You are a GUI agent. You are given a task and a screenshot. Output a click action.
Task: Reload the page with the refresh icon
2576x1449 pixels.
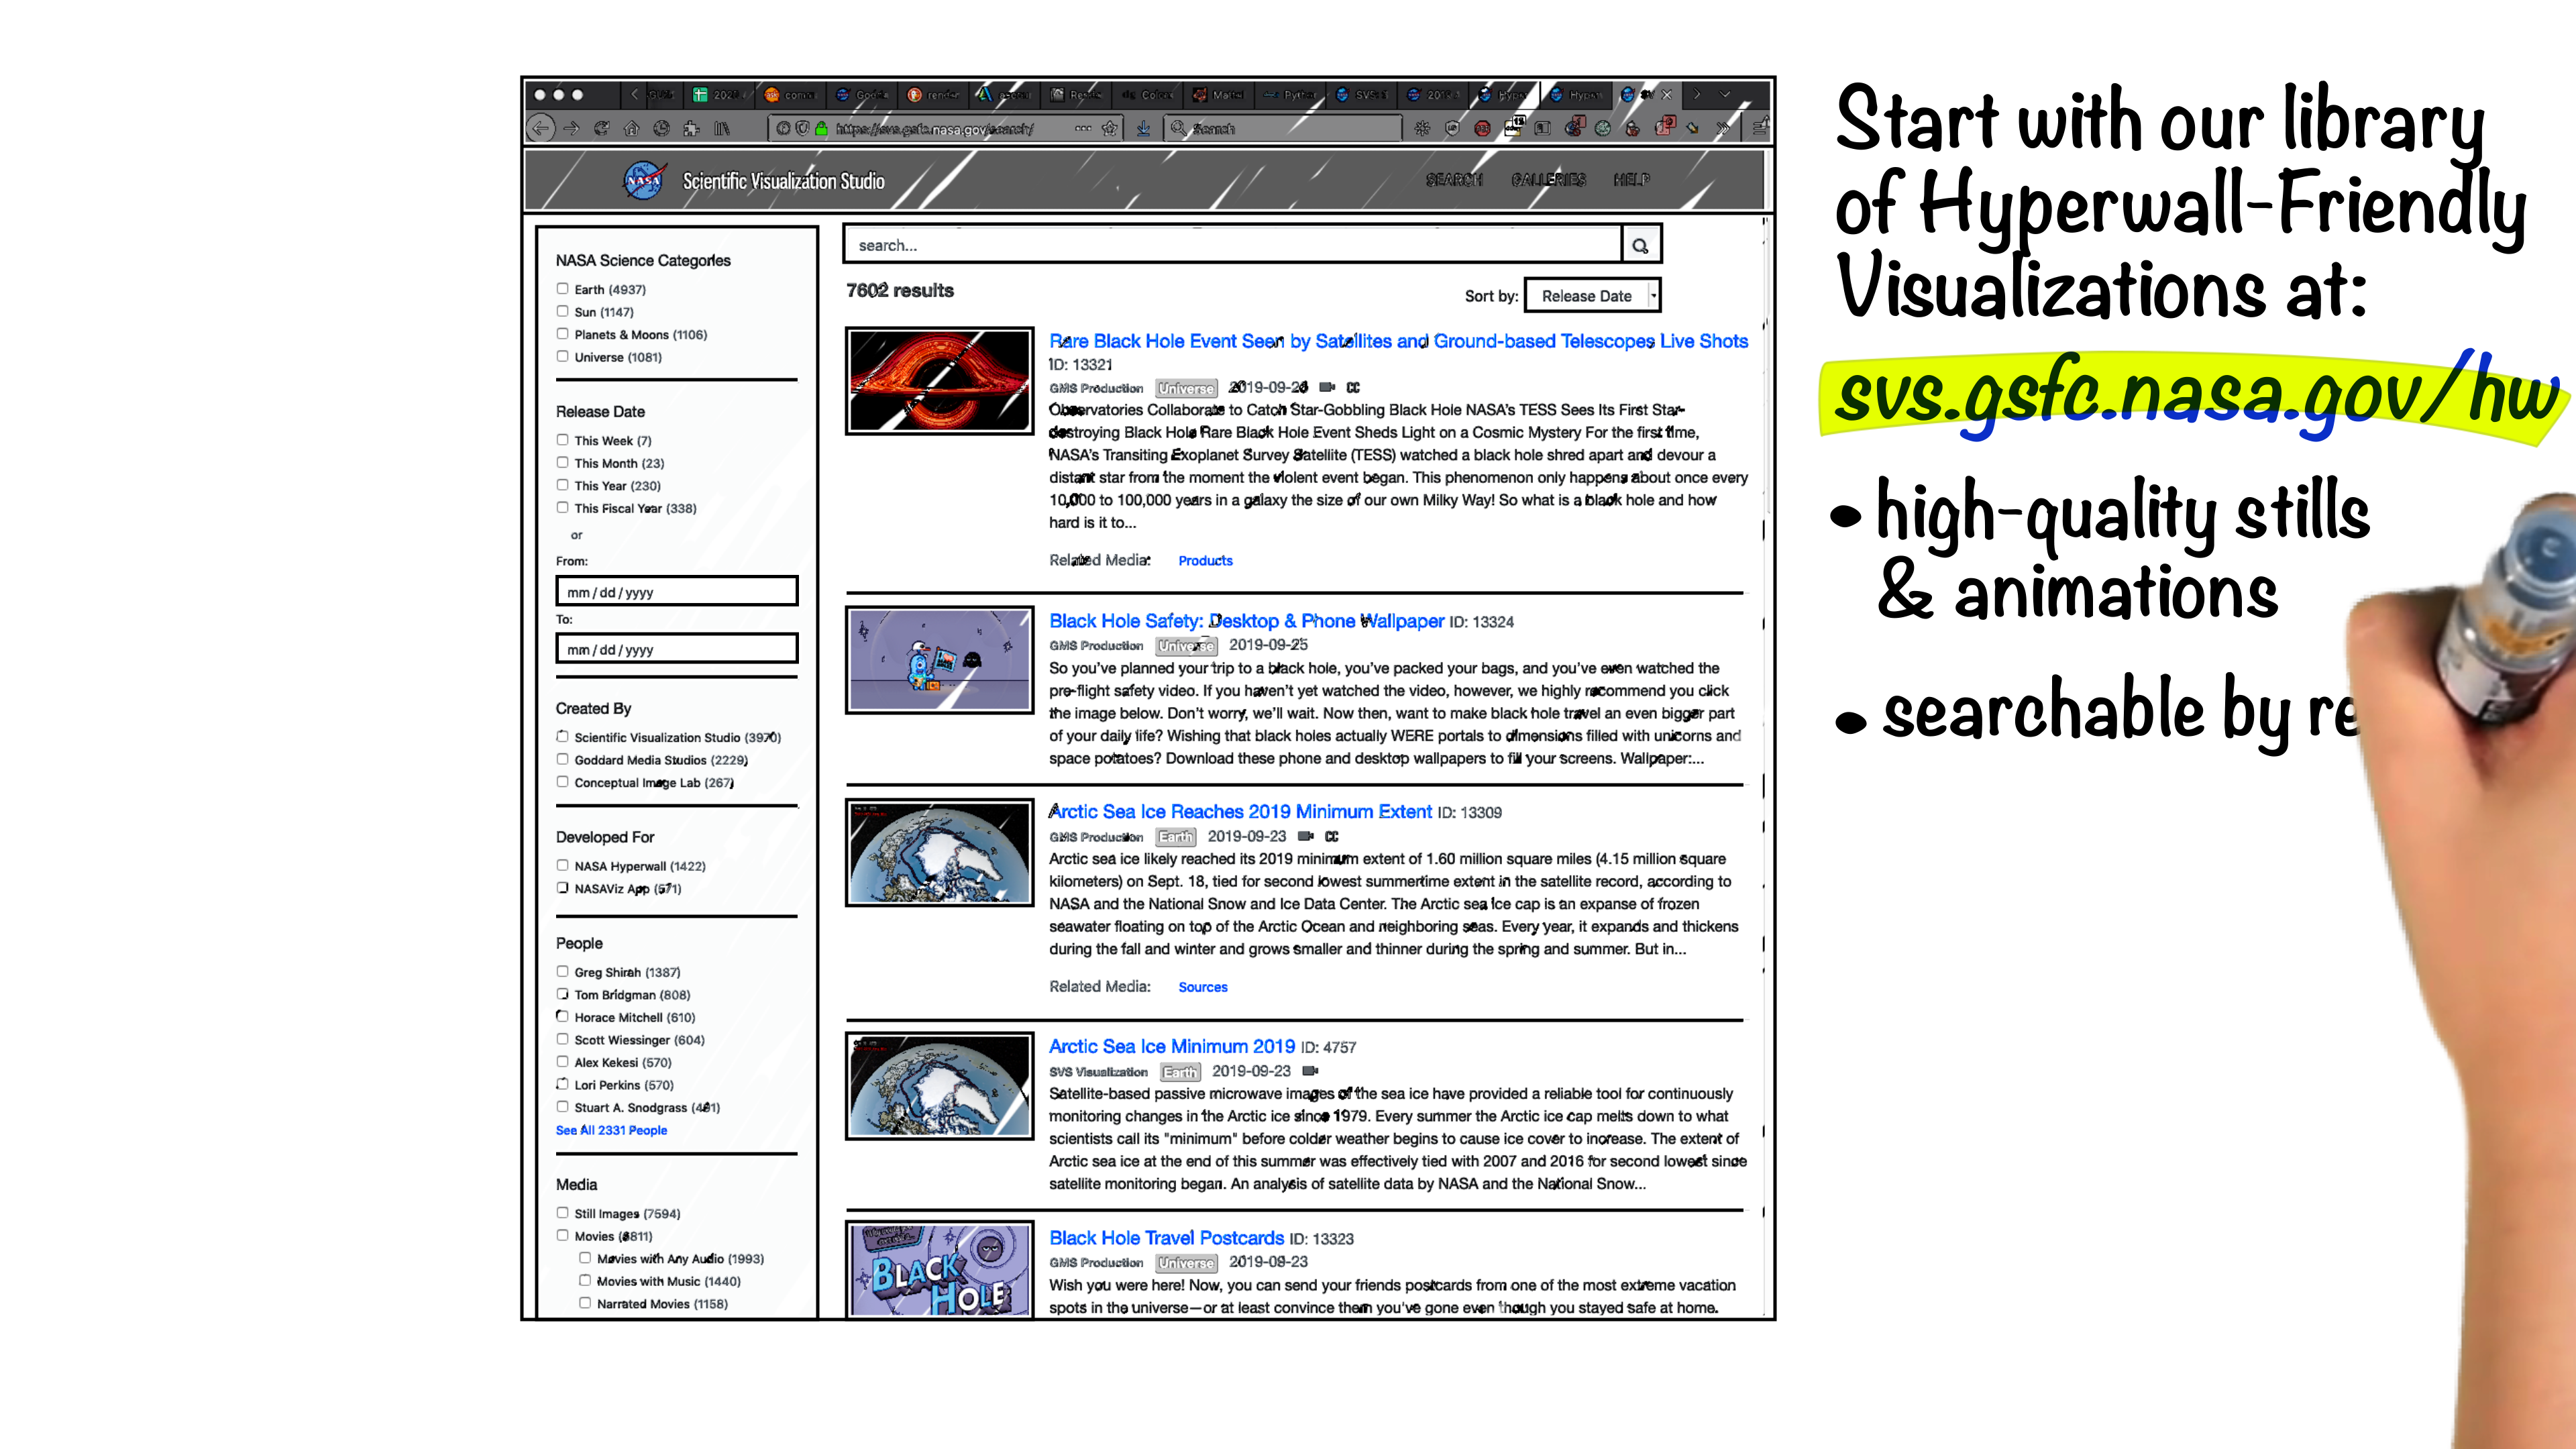pyautogui.click(x=601, y=128)
